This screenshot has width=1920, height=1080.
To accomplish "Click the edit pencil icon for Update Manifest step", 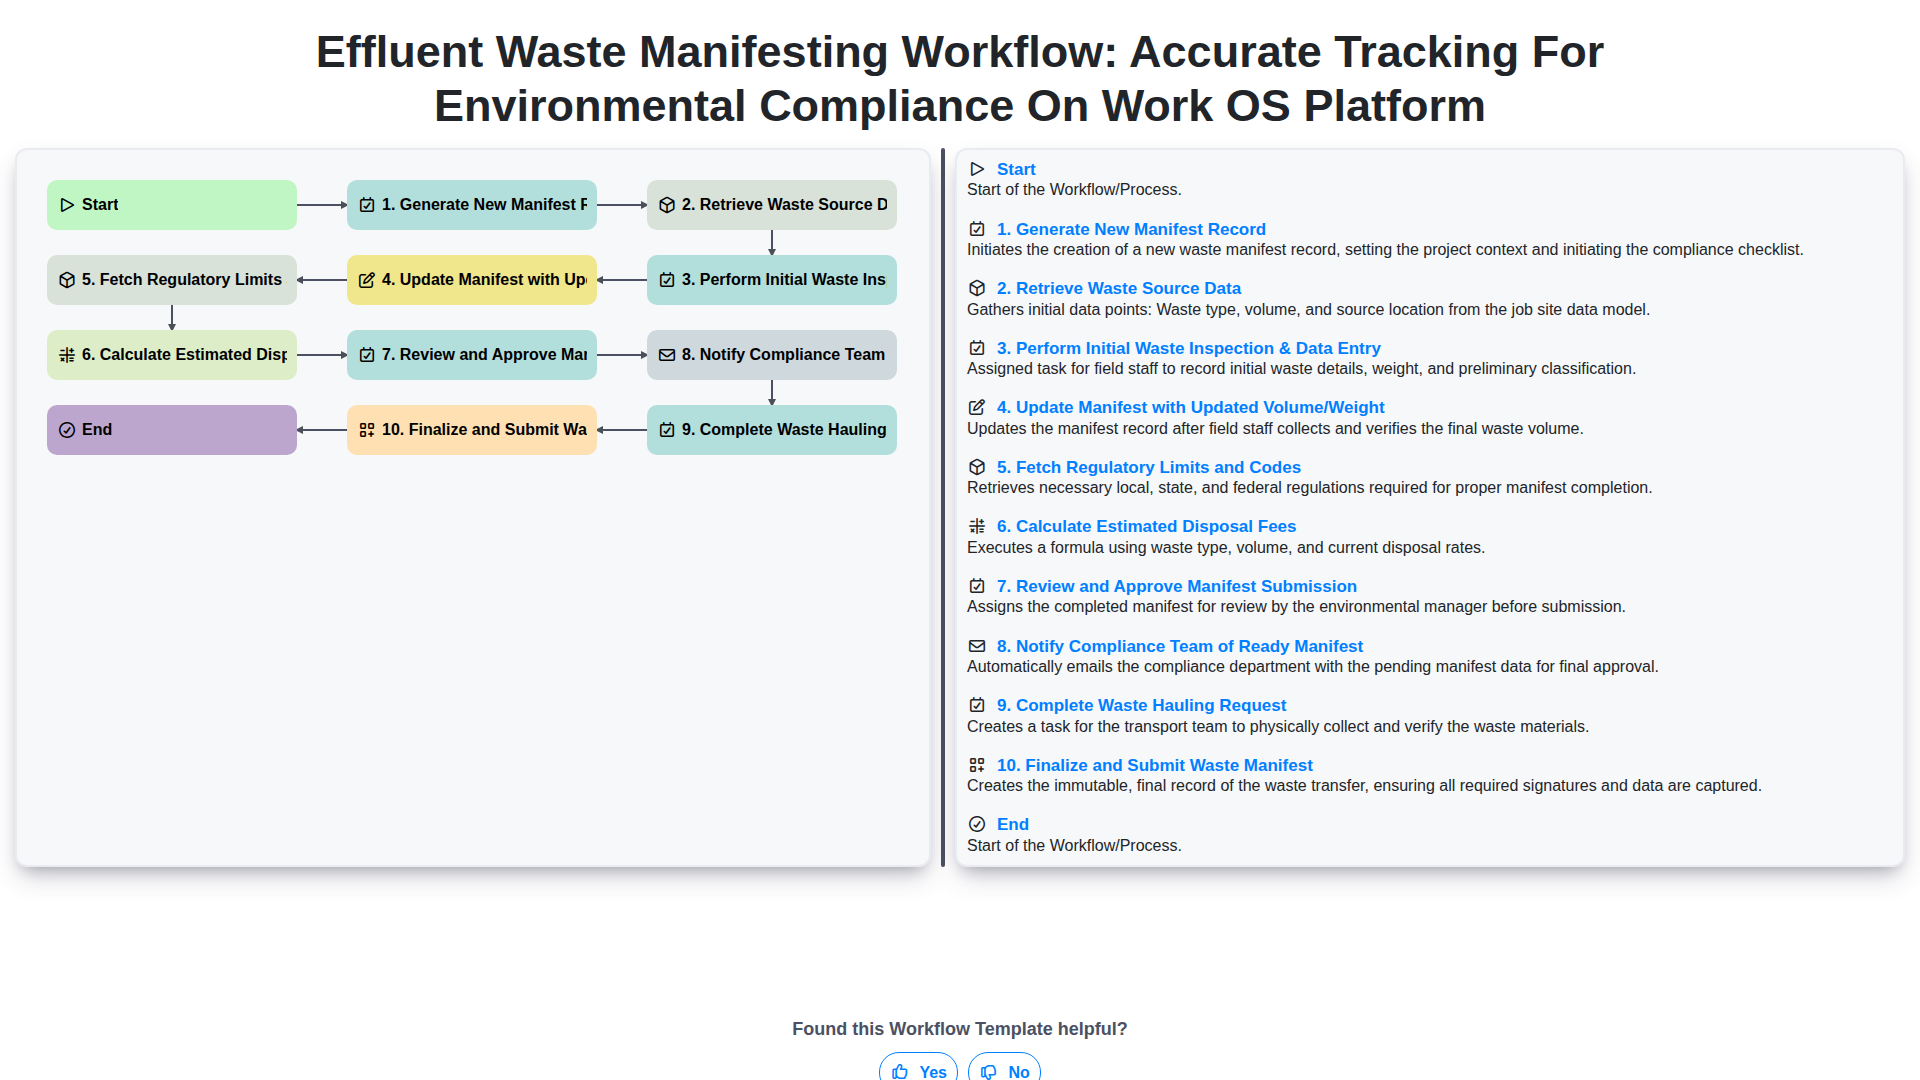I will point(977,407).
